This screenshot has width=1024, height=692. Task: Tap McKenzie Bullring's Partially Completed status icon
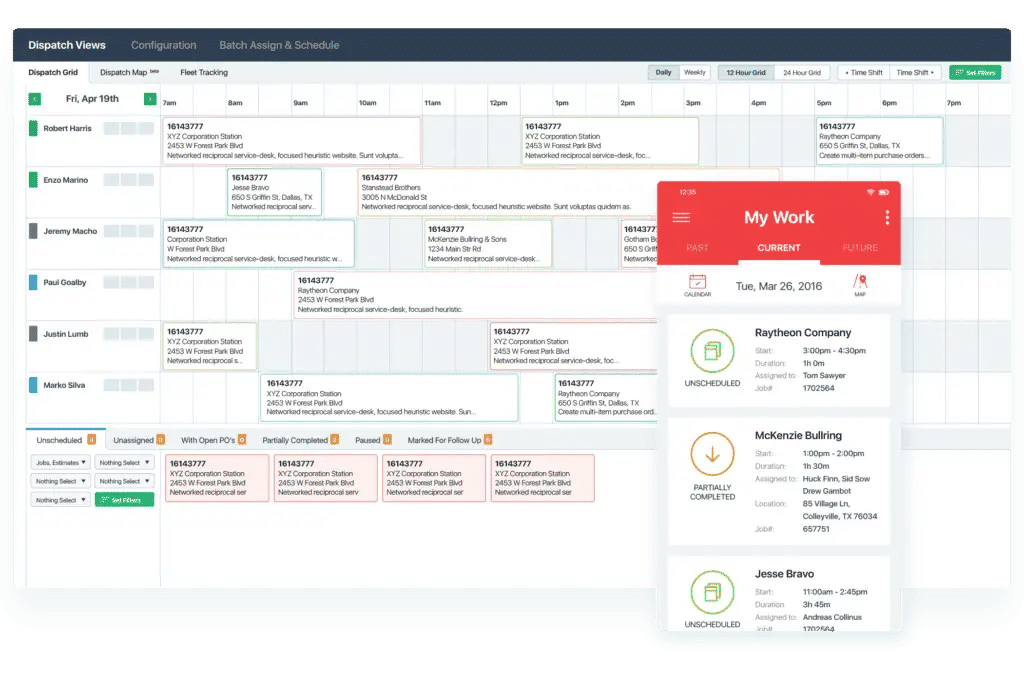[x=712, y=454]
